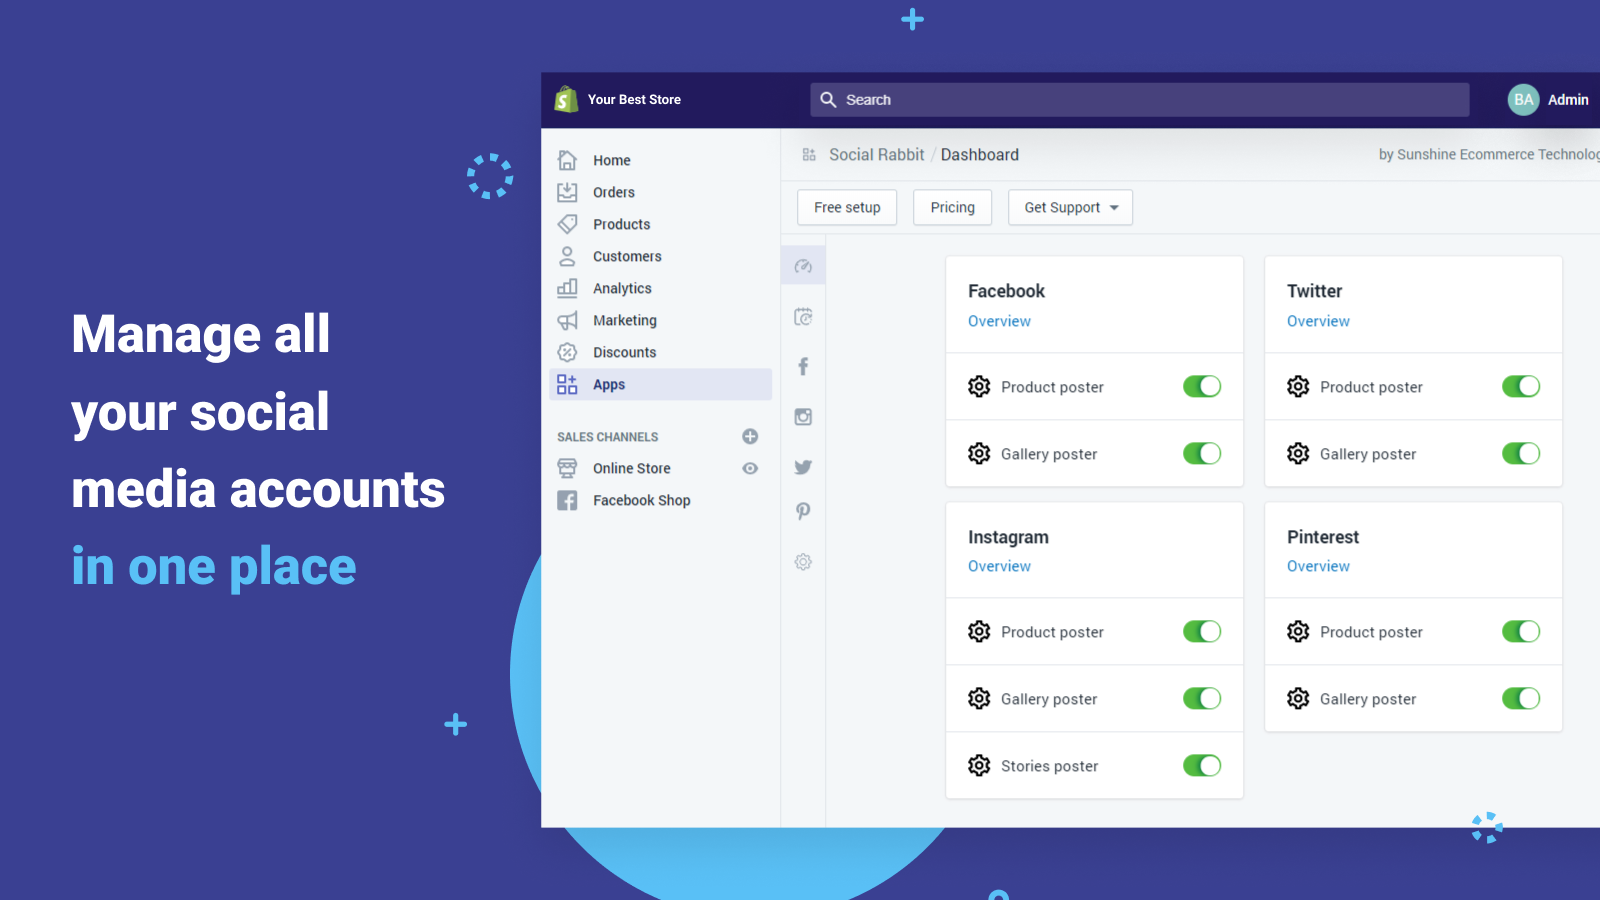
Task: Disable the Facebook Product poster toggle
Action: (1201, 387)
